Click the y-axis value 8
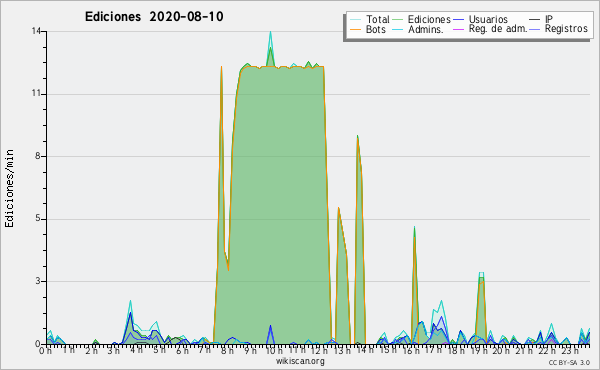The image size is (600, 370). click(38, 156)
